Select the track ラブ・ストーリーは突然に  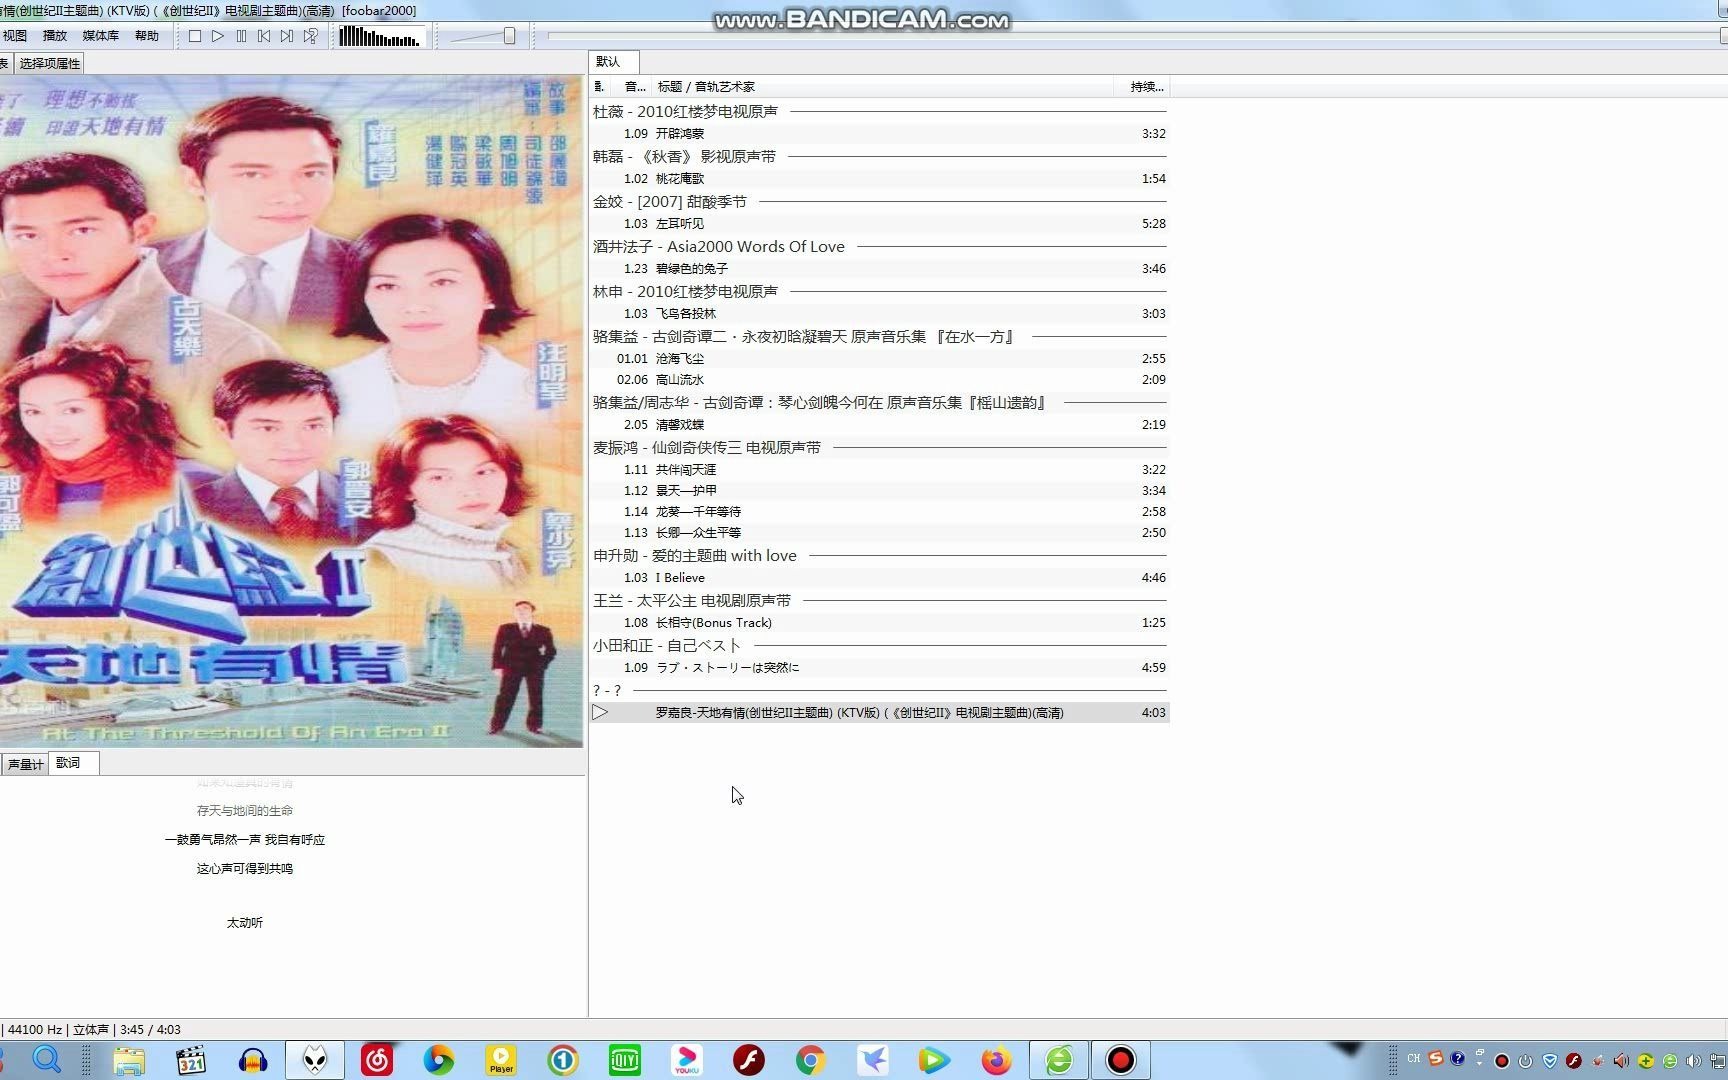click(879, 668)
